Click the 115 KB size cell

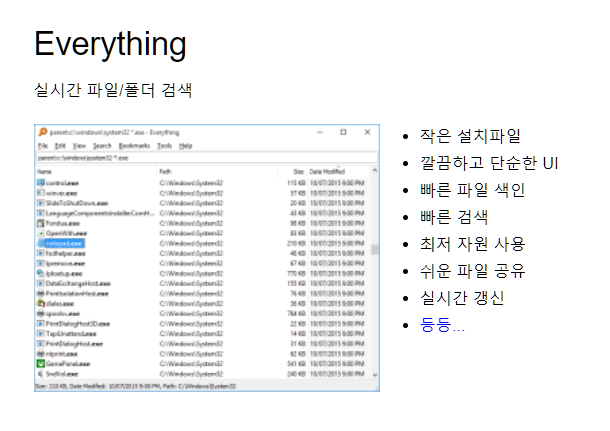296,183
